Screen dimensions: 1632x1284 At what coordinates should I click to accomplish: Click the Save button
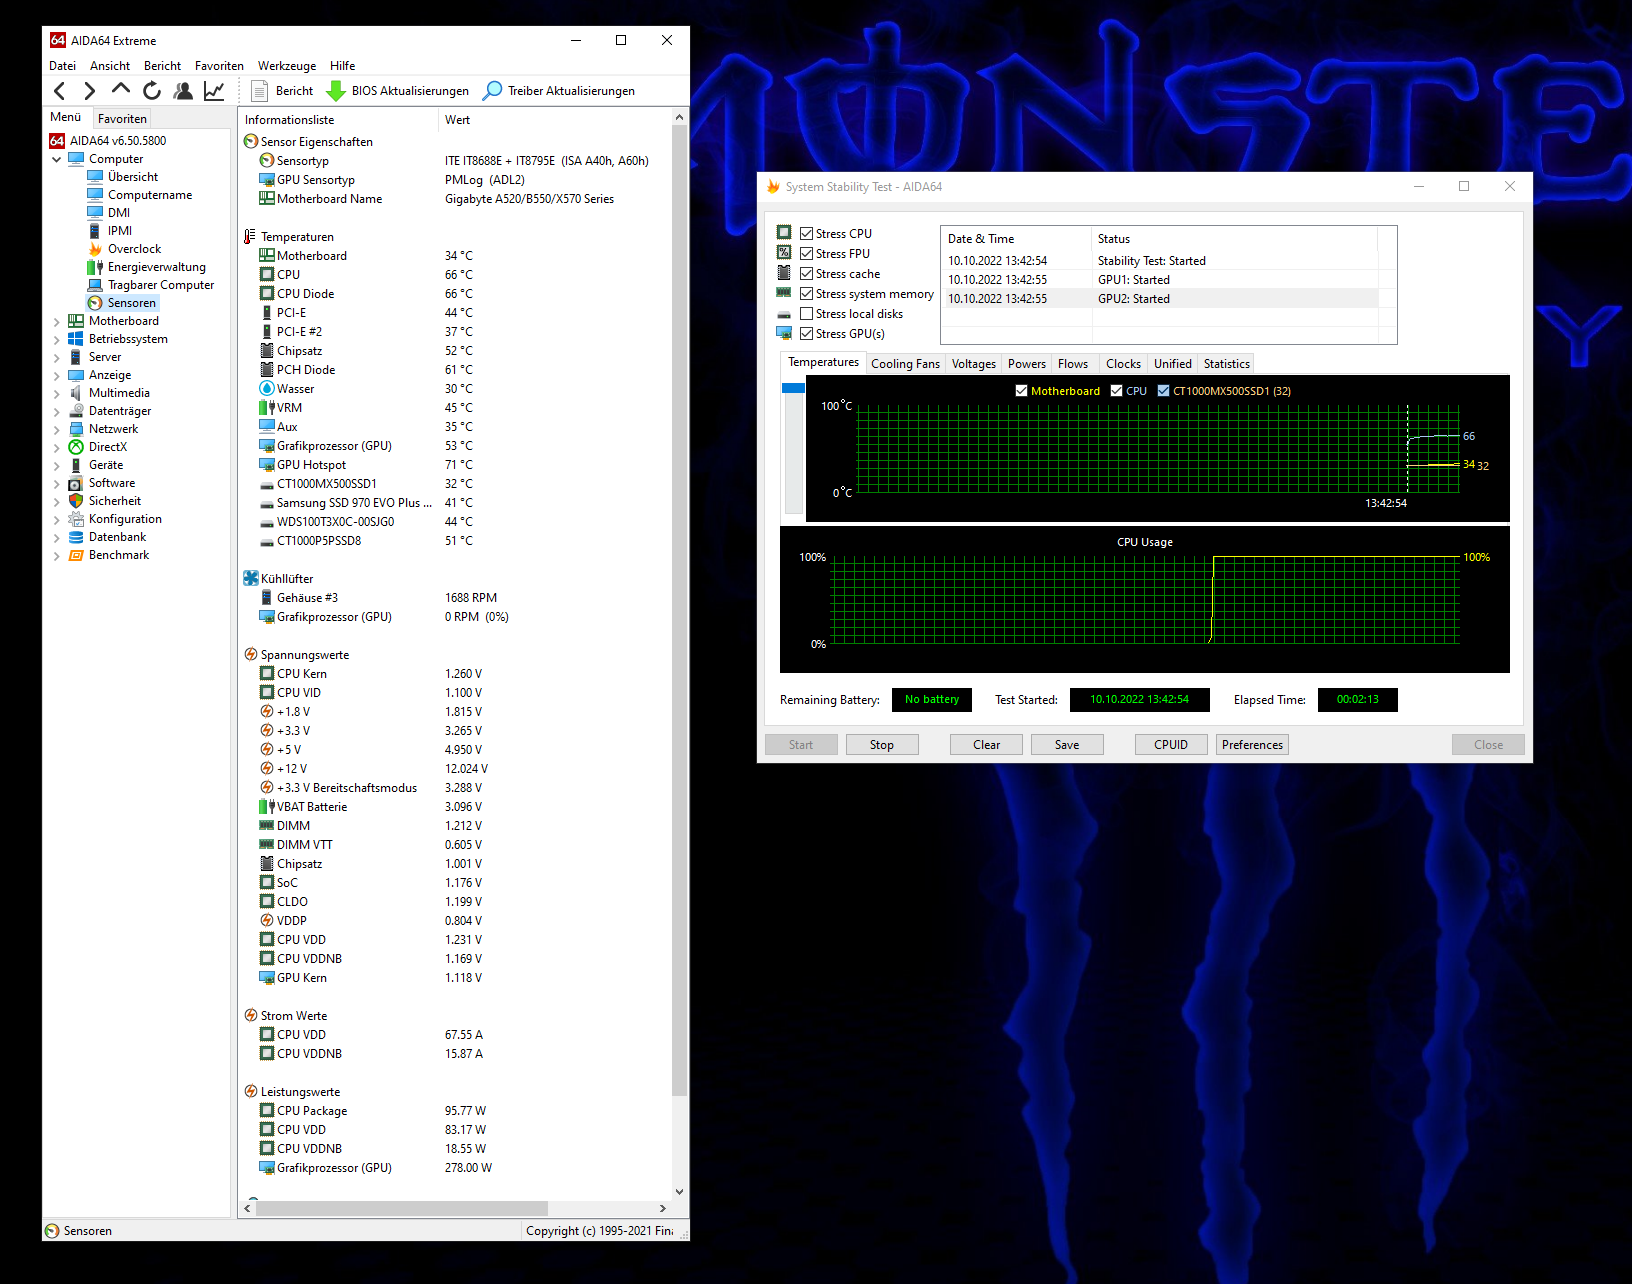tap(1067, 745)
